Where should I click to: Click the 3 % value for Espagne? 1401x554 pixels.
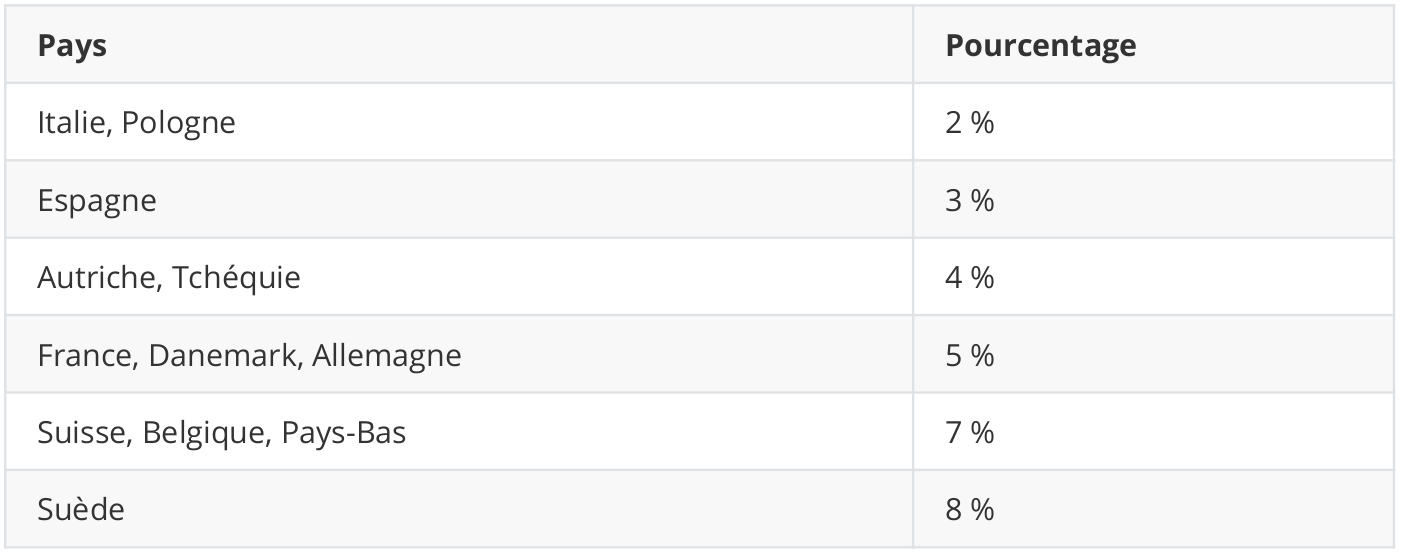969,200
